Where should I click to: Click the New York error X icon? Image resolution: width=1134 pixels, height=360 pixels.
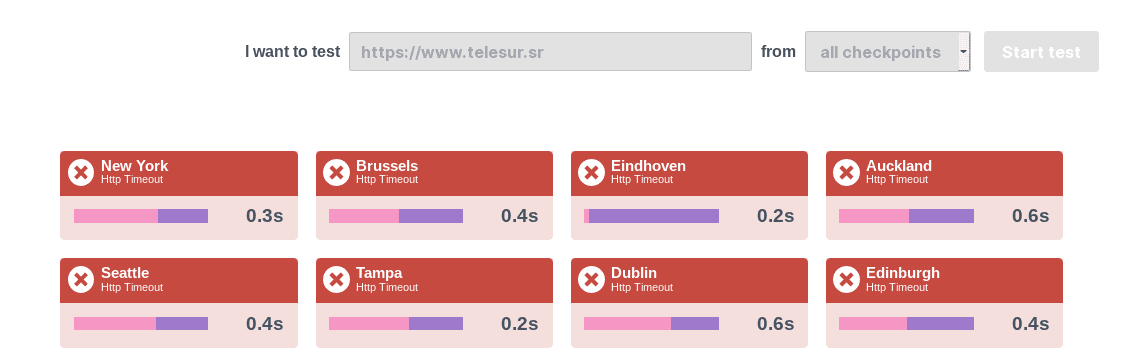(x=81, y=173)
